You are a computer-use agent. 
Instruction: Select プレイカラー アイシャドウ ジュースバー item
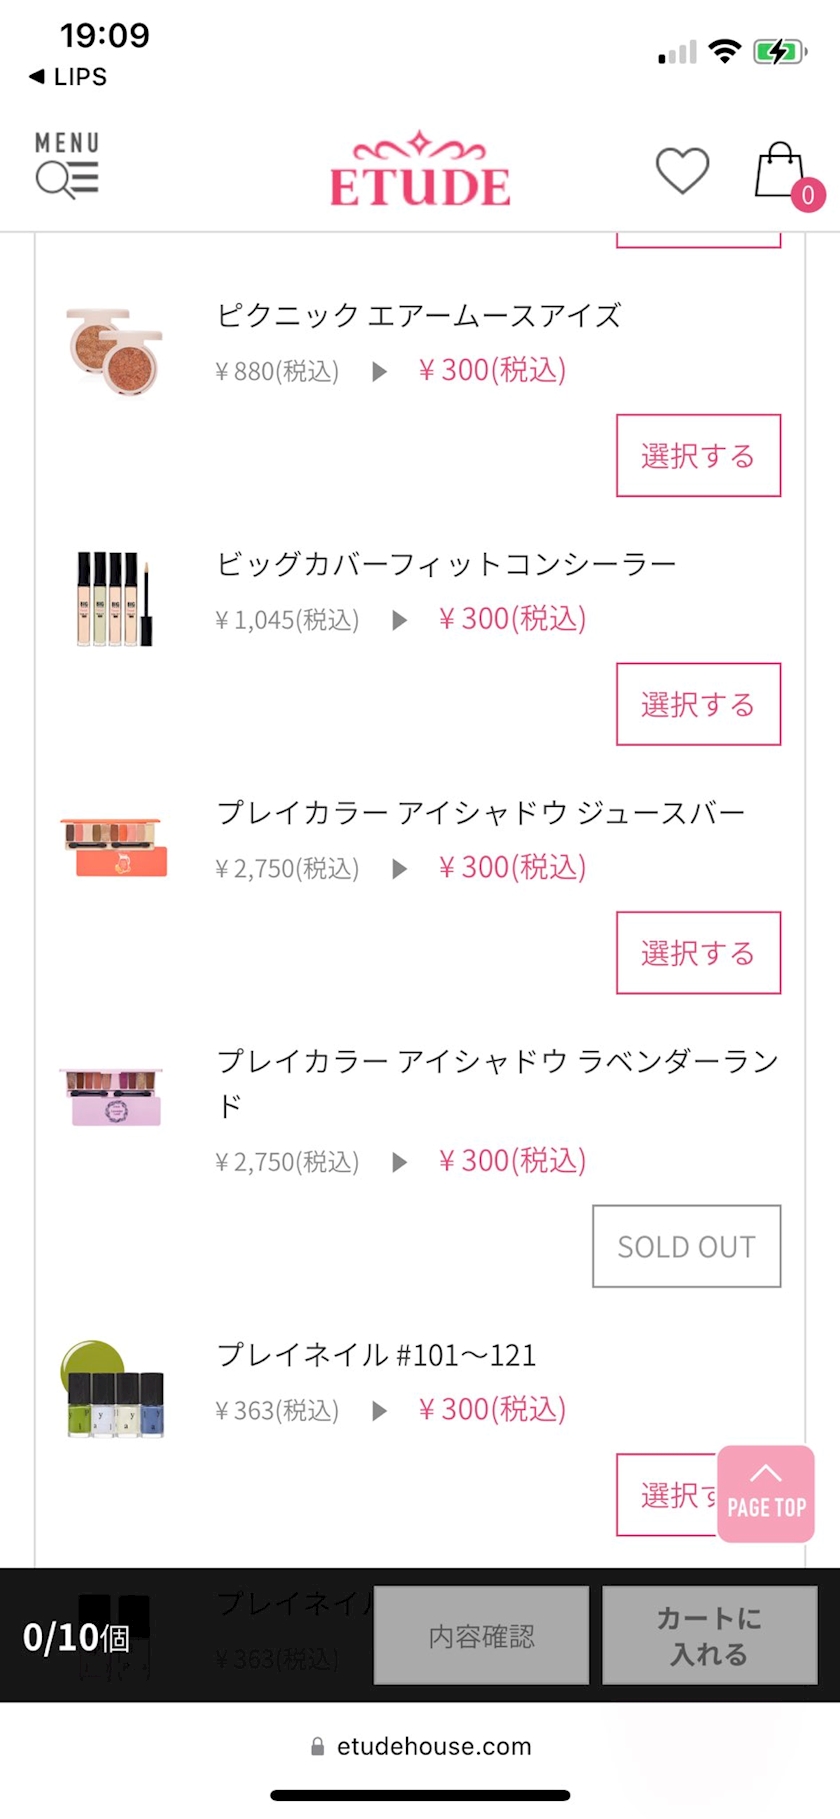click(x=698, y=953)
